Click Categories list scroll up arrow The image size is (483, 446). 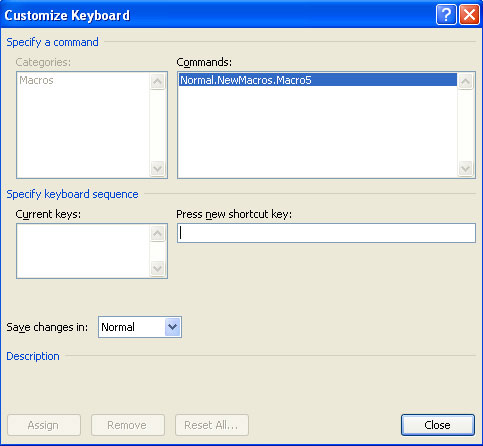click(x=157, y=82)
